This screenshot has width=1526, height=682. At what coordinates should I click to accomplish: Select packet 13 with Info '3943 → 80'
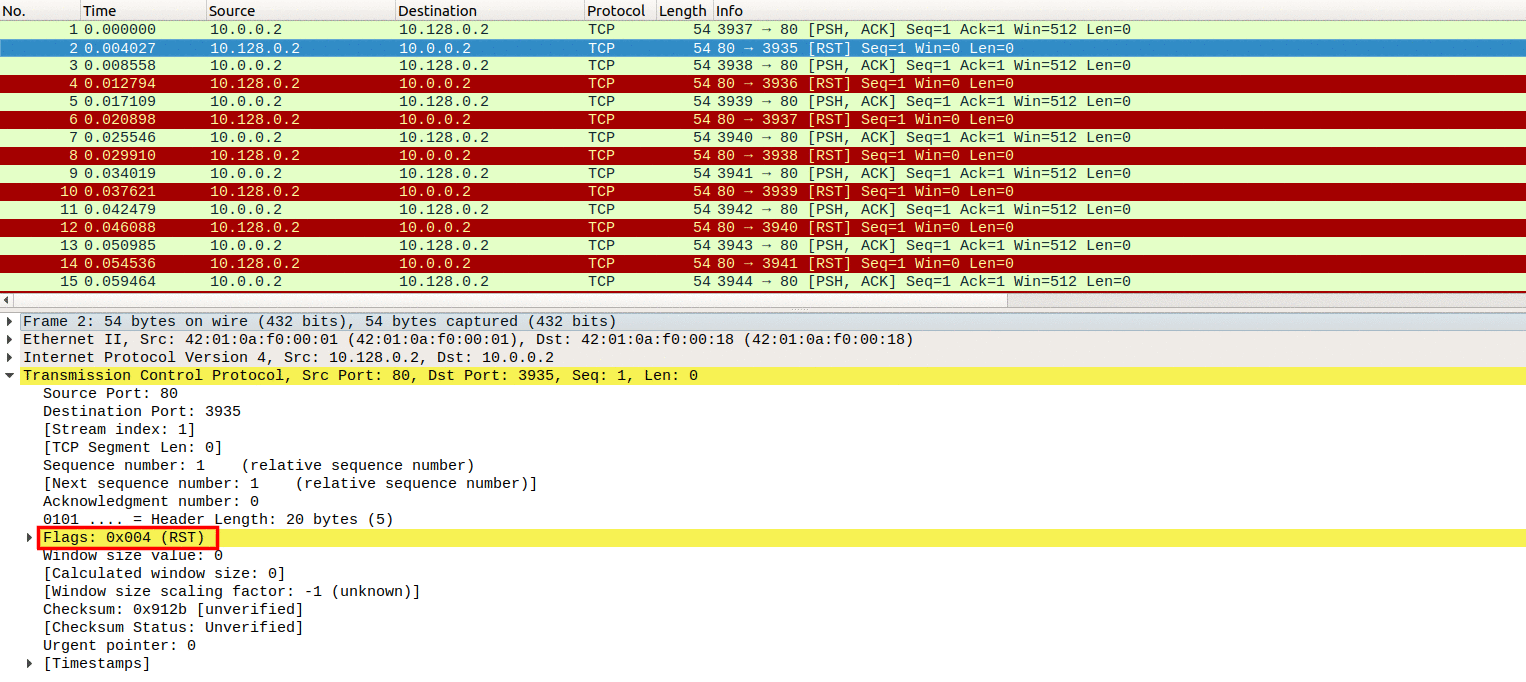[763, 246]
